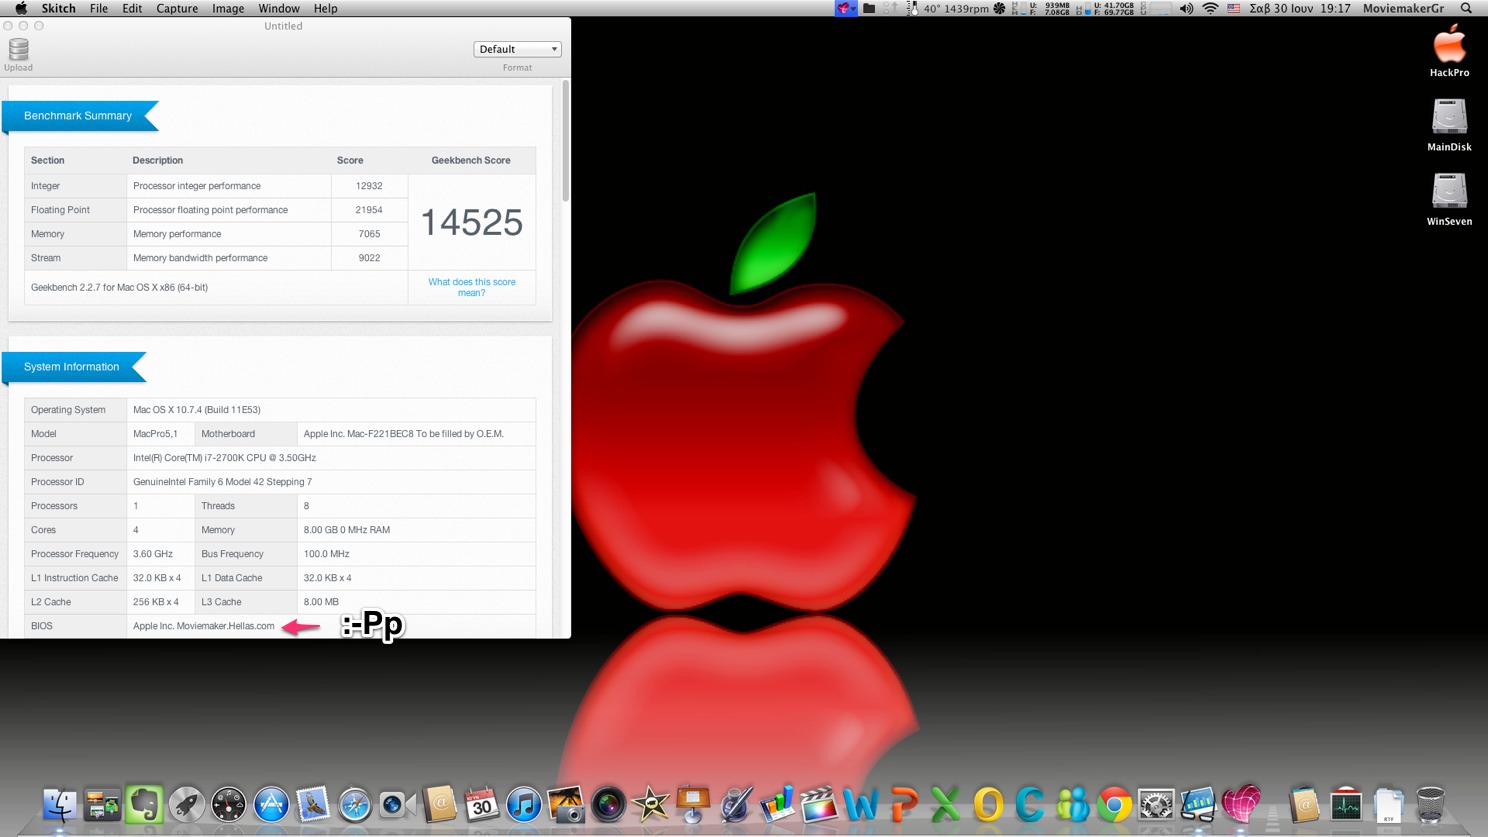The height and width of the screenshot is (837, 1488).
Task: Open Spotlight search magnifier
Action: click(x=1467, y=8)
